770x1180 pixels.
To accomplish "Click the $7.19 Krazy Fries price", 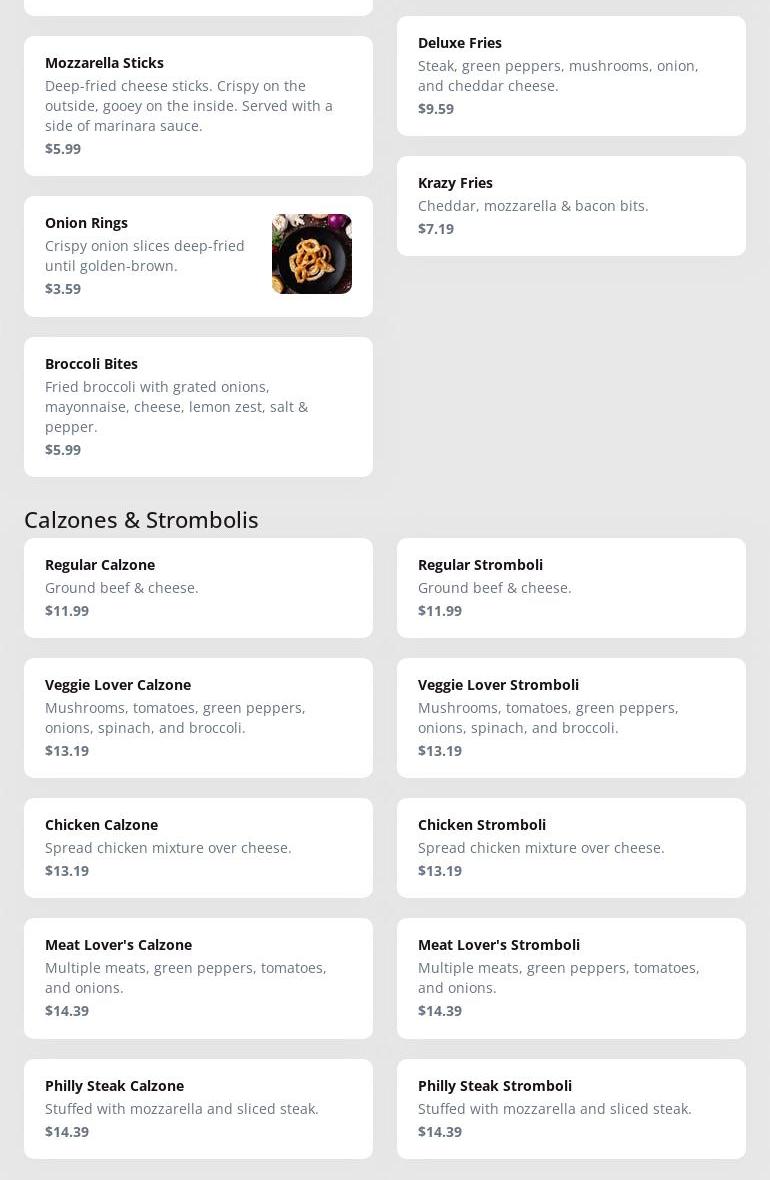I will [x=436, y=229].
